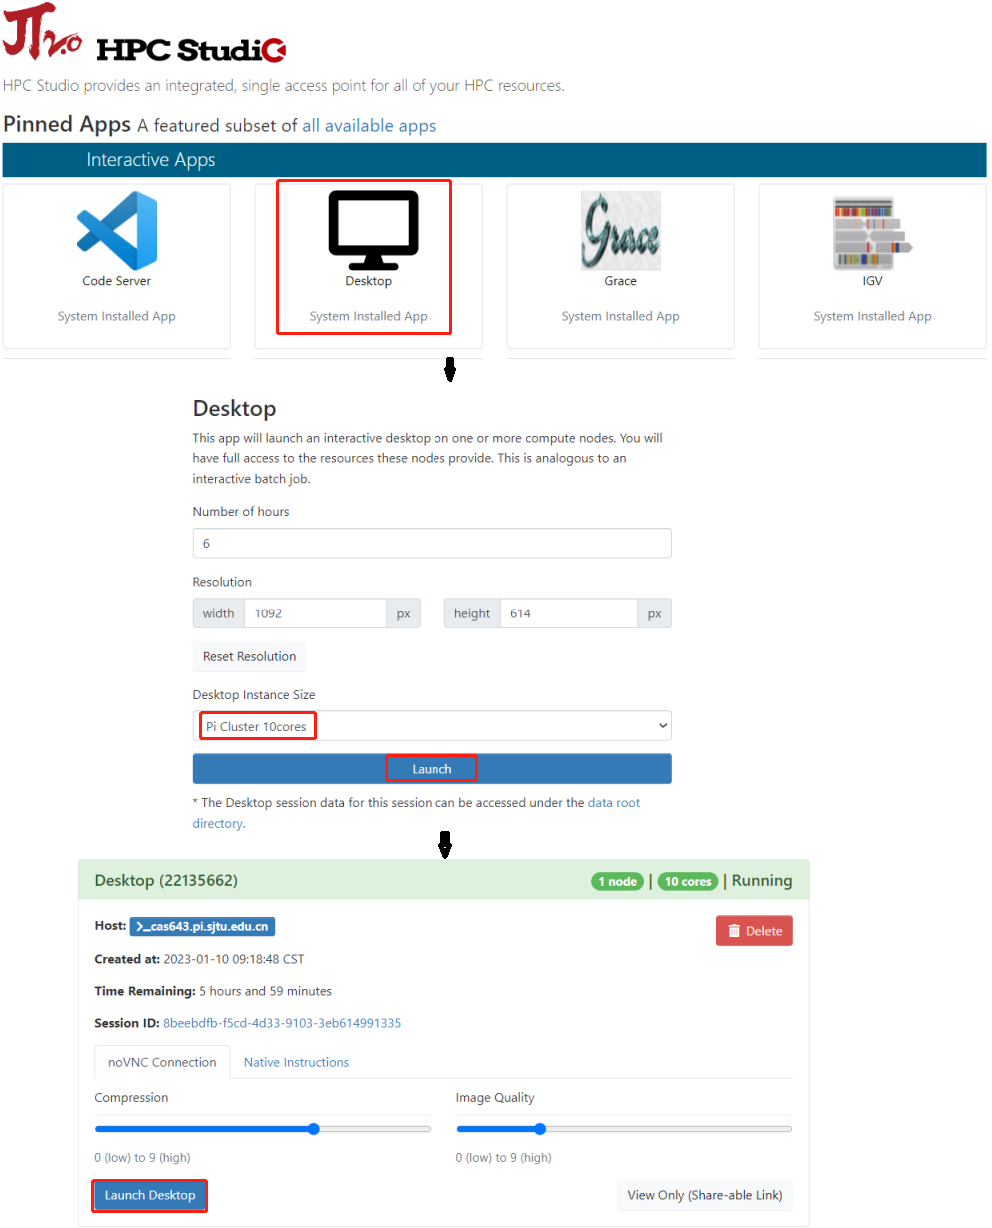This screenshot has height=1228, width=992.
Task: Click the Number of hours field
Action: [432, 543]
